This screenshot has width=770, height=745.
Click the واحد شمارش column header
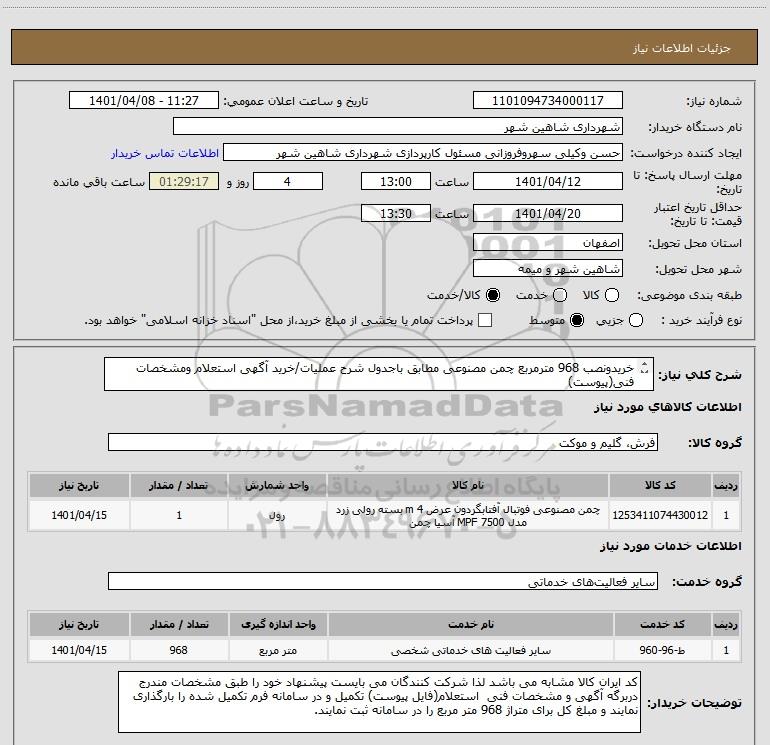point(277,486)
